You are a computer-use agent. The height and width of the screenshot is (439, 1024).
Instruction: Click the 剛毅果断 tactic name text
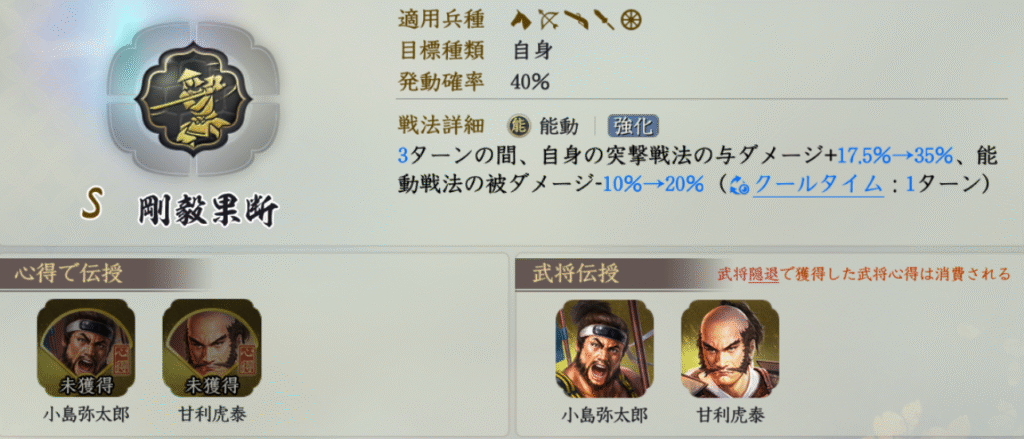coord(208,211)
